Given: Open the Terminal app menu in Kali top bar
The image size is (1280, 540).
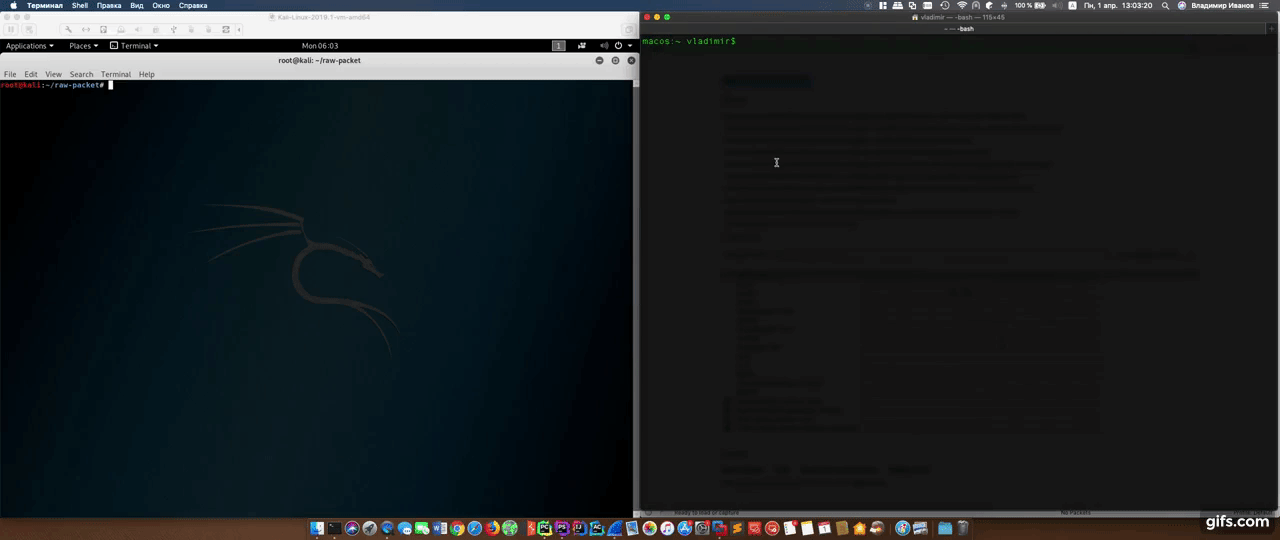Looking at the screenshot, I should (x=134, y=46).
